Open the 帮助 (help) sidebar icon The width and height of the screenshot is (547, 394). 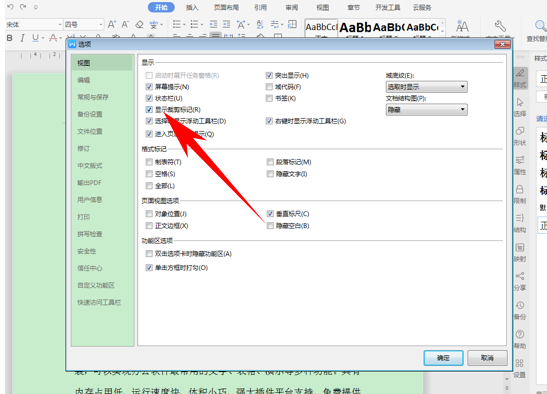520,339
